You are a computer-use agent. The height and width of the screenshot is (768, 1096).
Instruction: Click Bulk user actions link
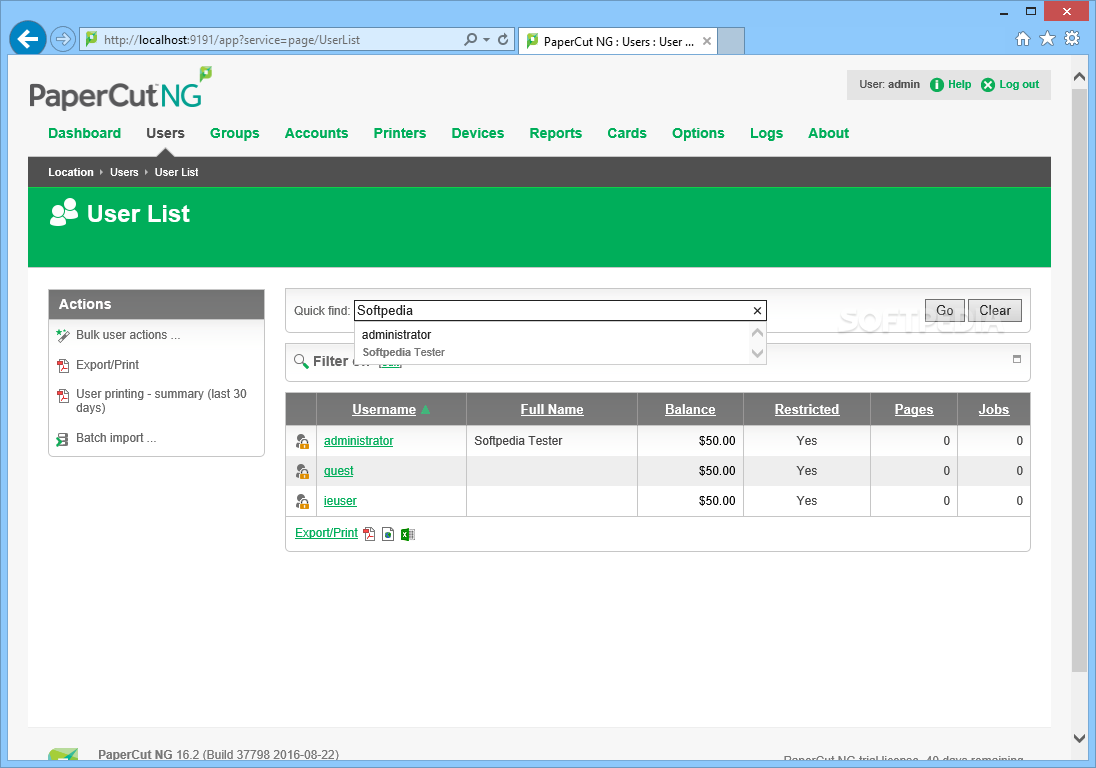coord(128,335)
